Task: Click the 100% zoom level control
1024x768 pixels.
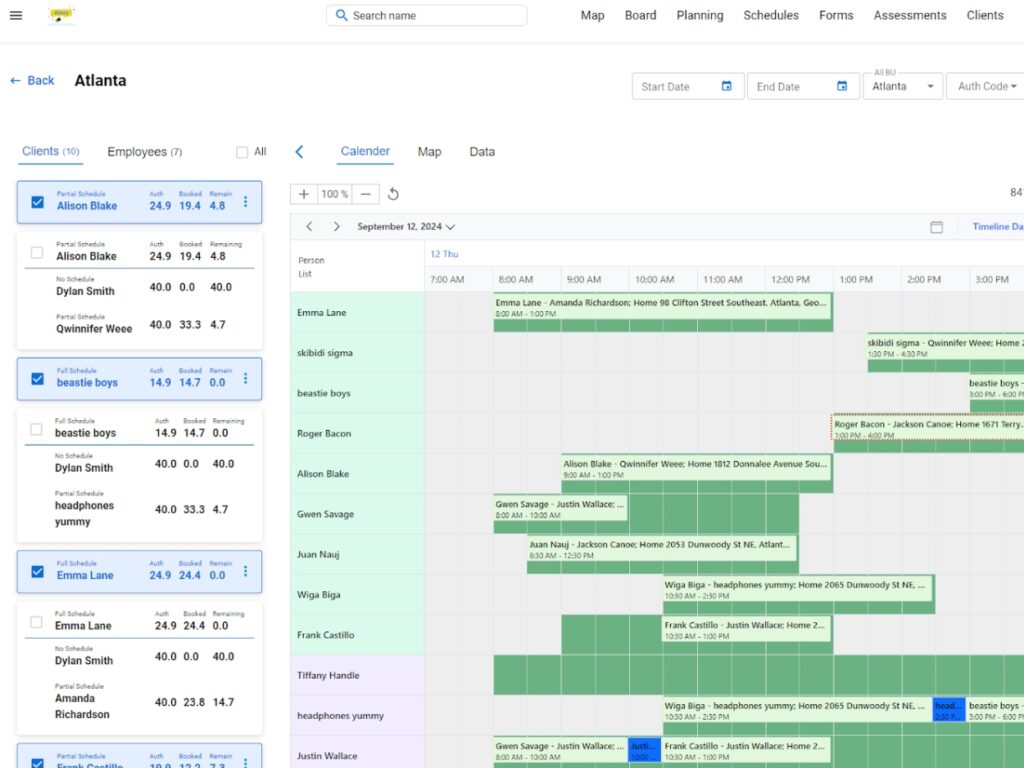Action: pos(334,194)
